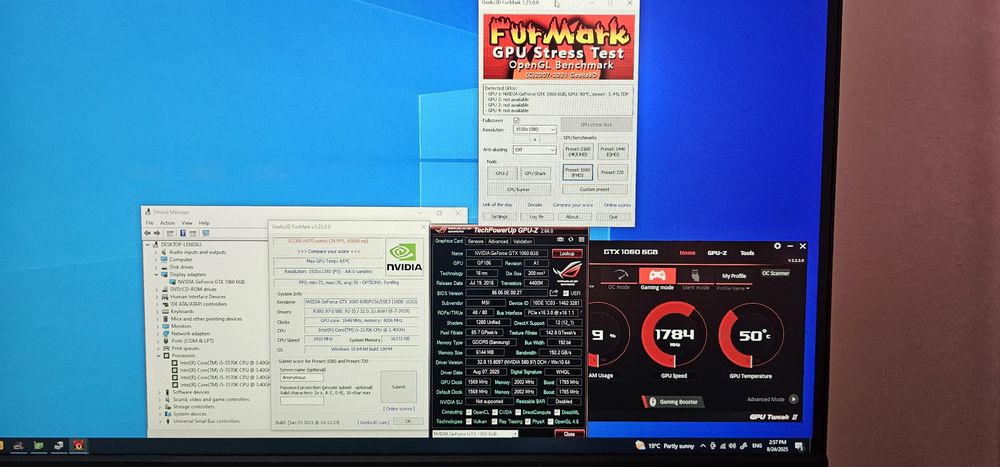1000x467 pixels.
Task: Open Device Manager File menu
Action: click(149, 223)
